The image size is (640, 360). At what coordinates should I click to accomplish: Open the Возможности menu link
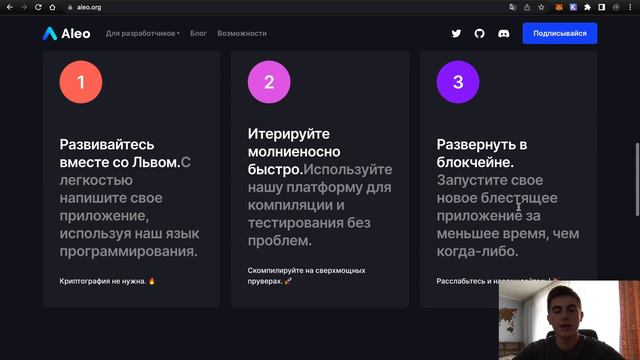click(x=242, y=33)
